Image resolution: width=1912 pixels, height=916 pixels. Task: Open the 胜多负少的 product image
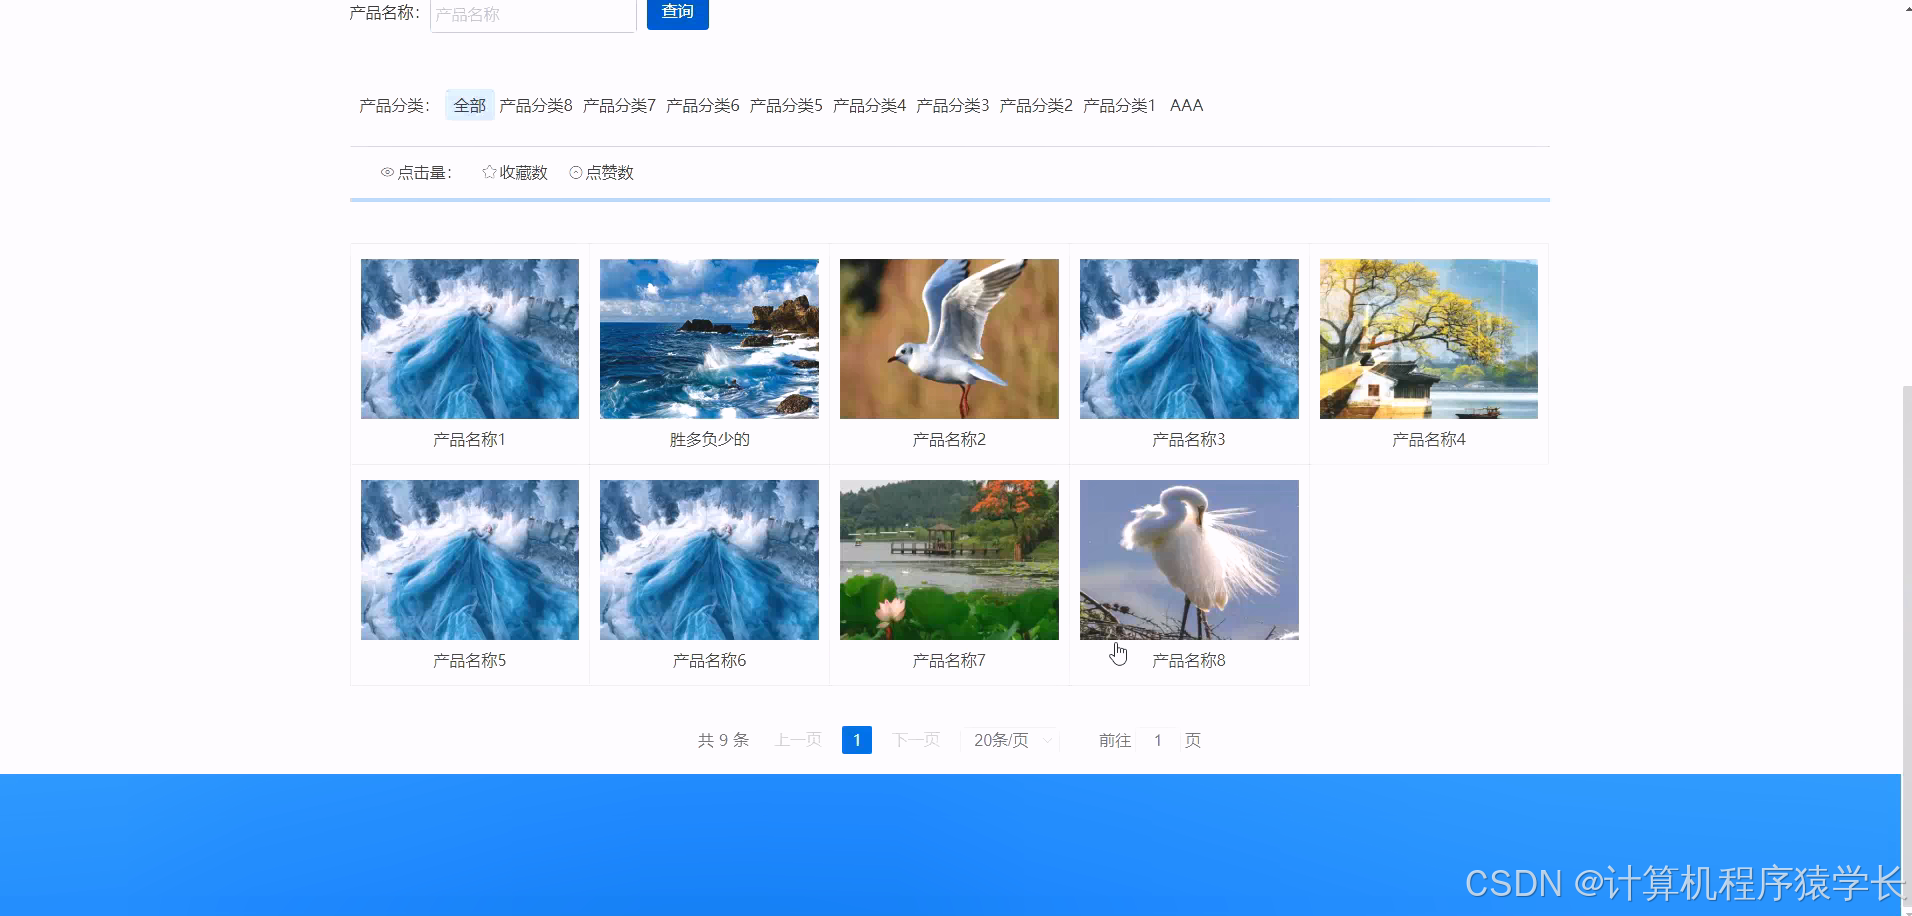click(x=708, y=338)
